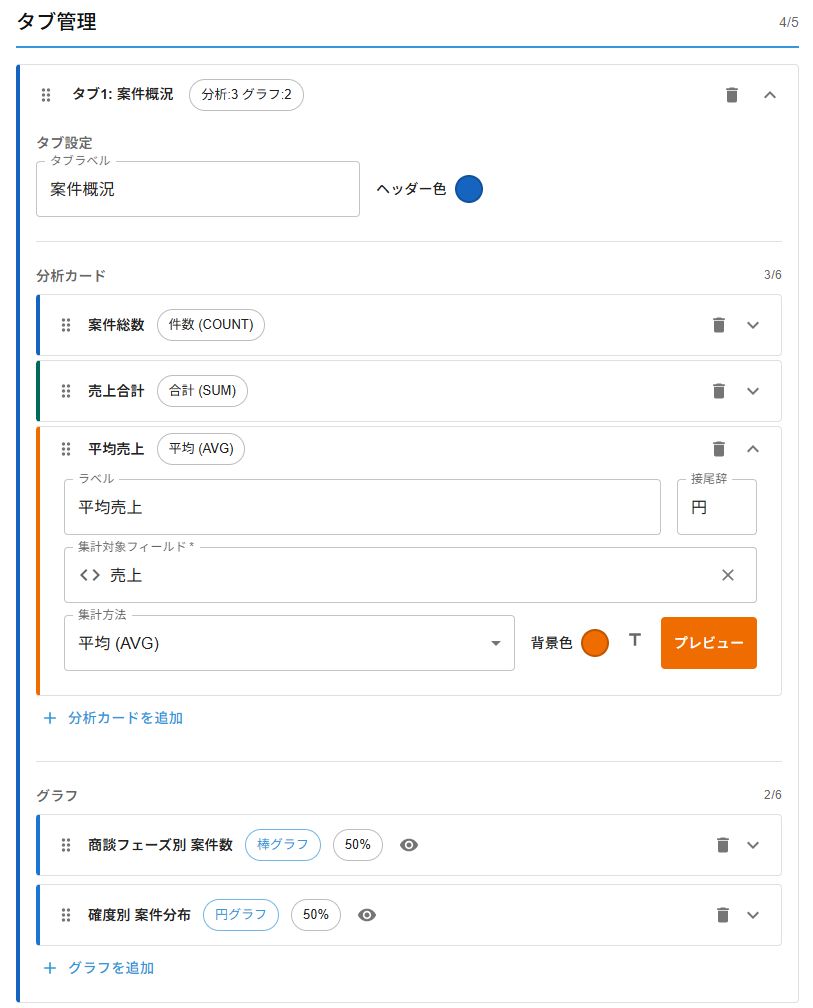Toggle visibility of 確度別 案件分布 graph
This screenshot has width=813, height=1008.
click(366, 914)
